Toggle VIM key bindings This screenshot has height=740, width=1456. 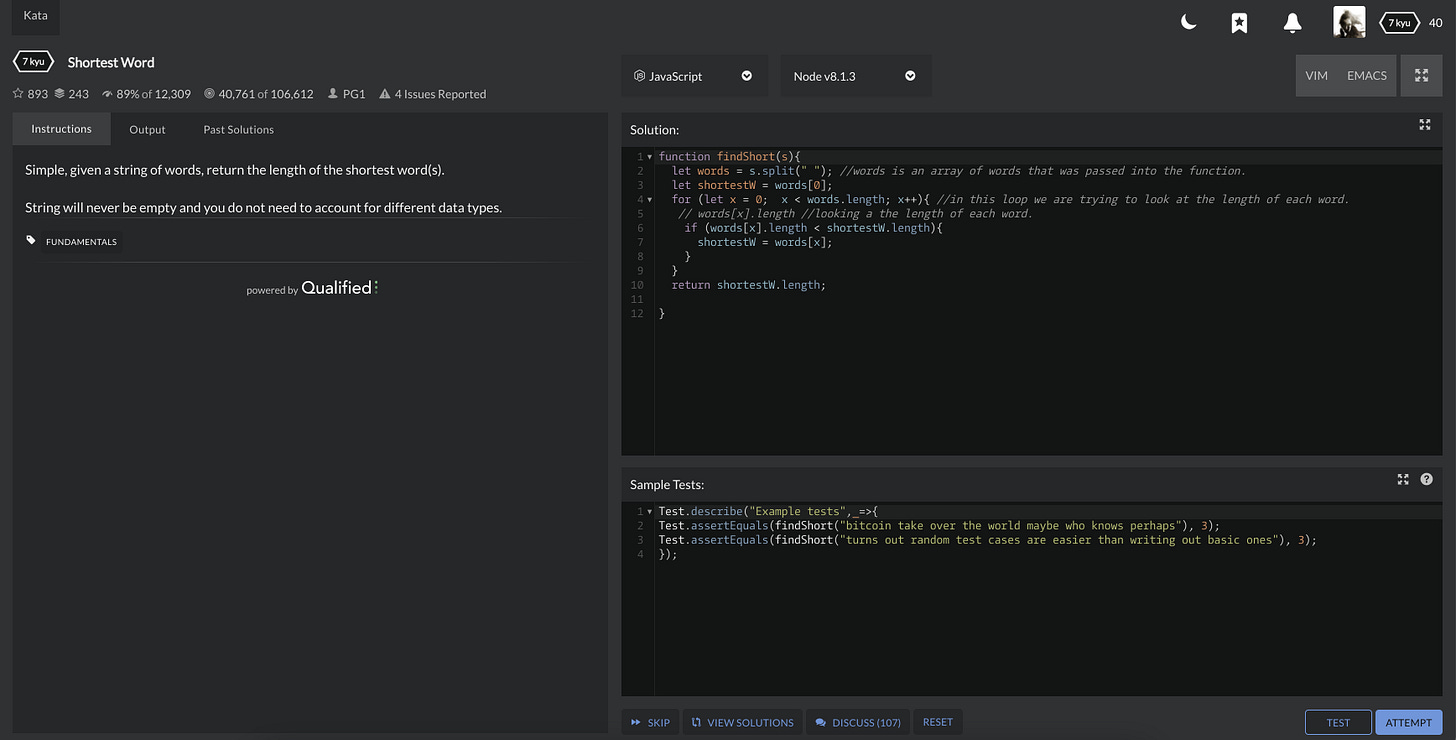(x=1317, y=76)
